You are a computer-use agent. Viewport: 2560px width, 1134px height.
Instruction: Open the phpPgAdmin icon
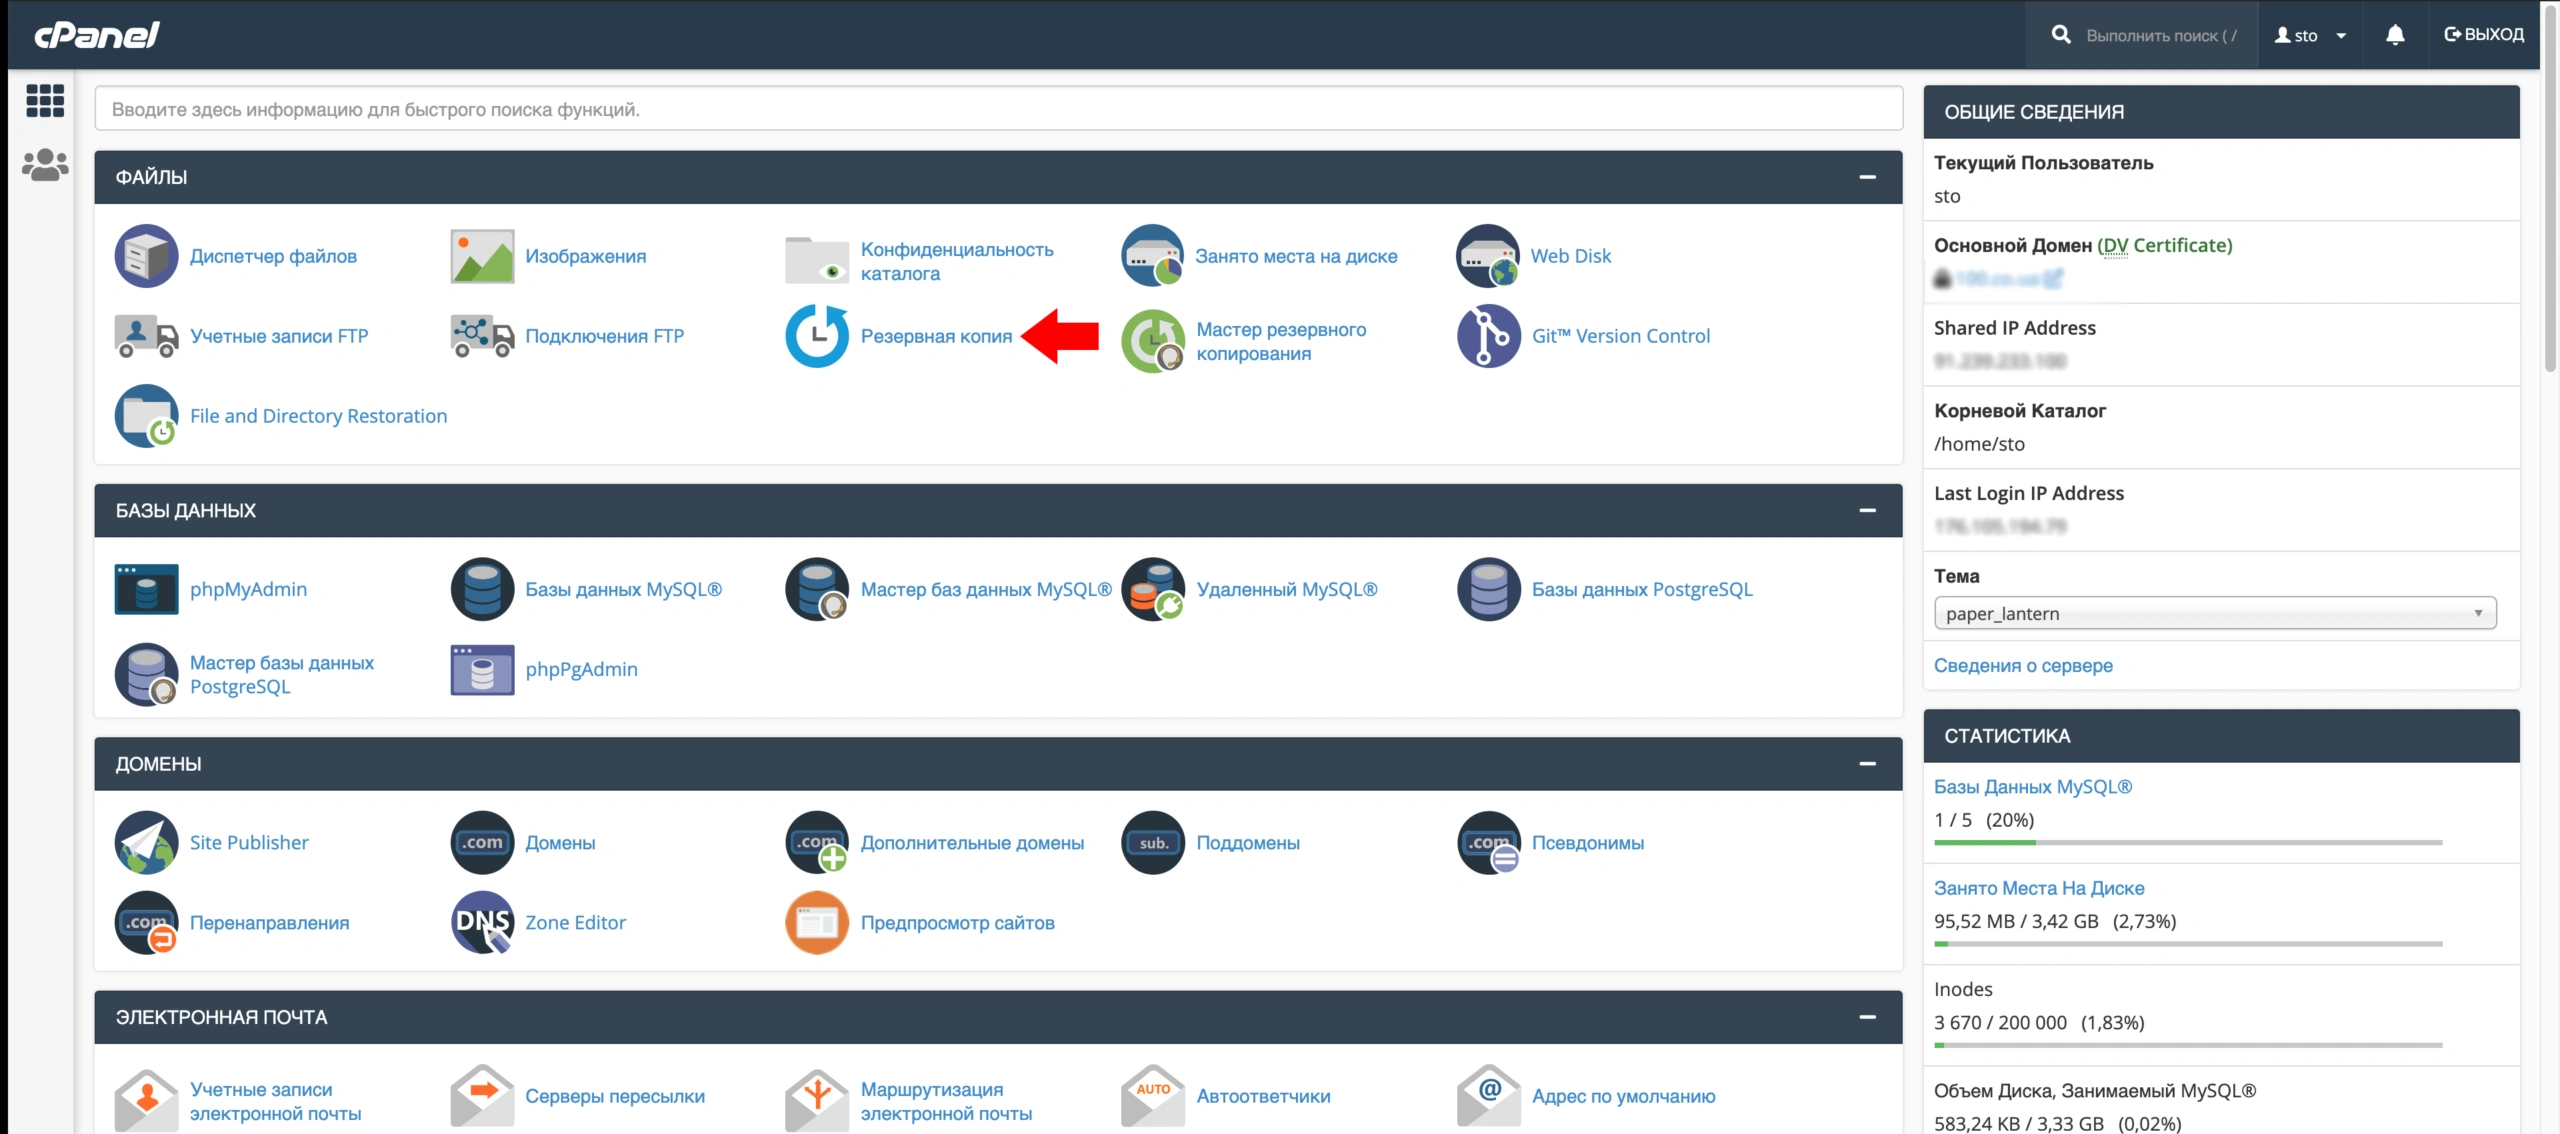tap(482, 669)
